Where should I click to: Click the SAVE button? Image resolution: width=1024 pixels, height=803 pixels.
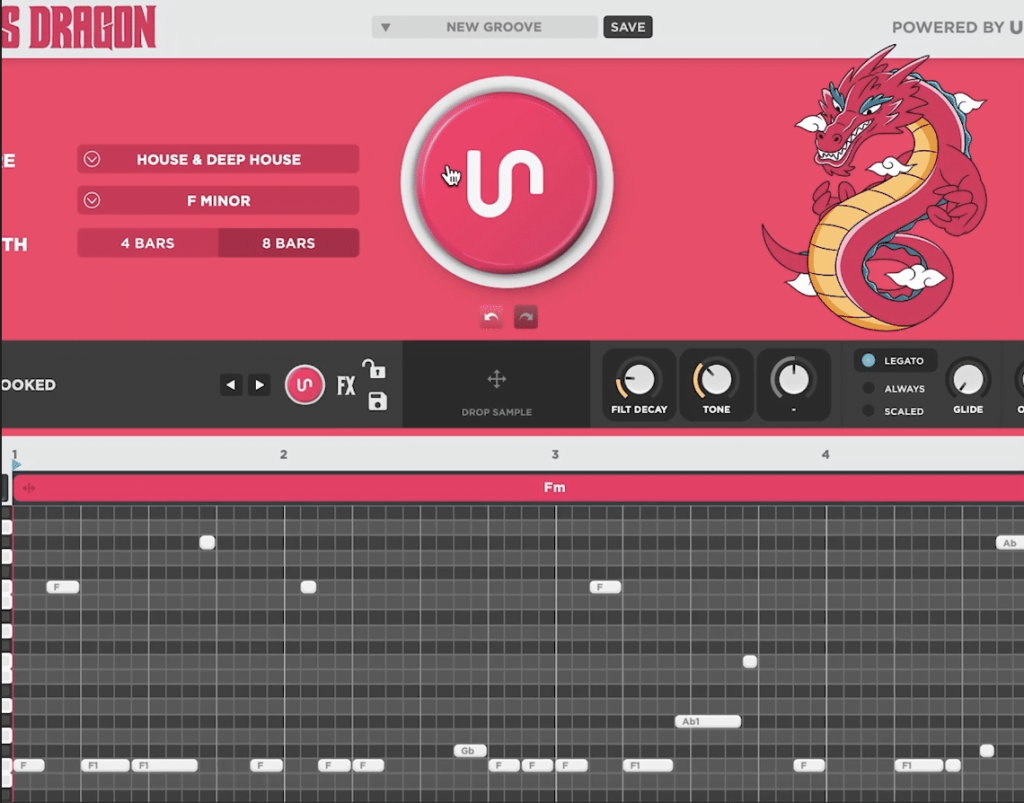click(x=627, y=27)
